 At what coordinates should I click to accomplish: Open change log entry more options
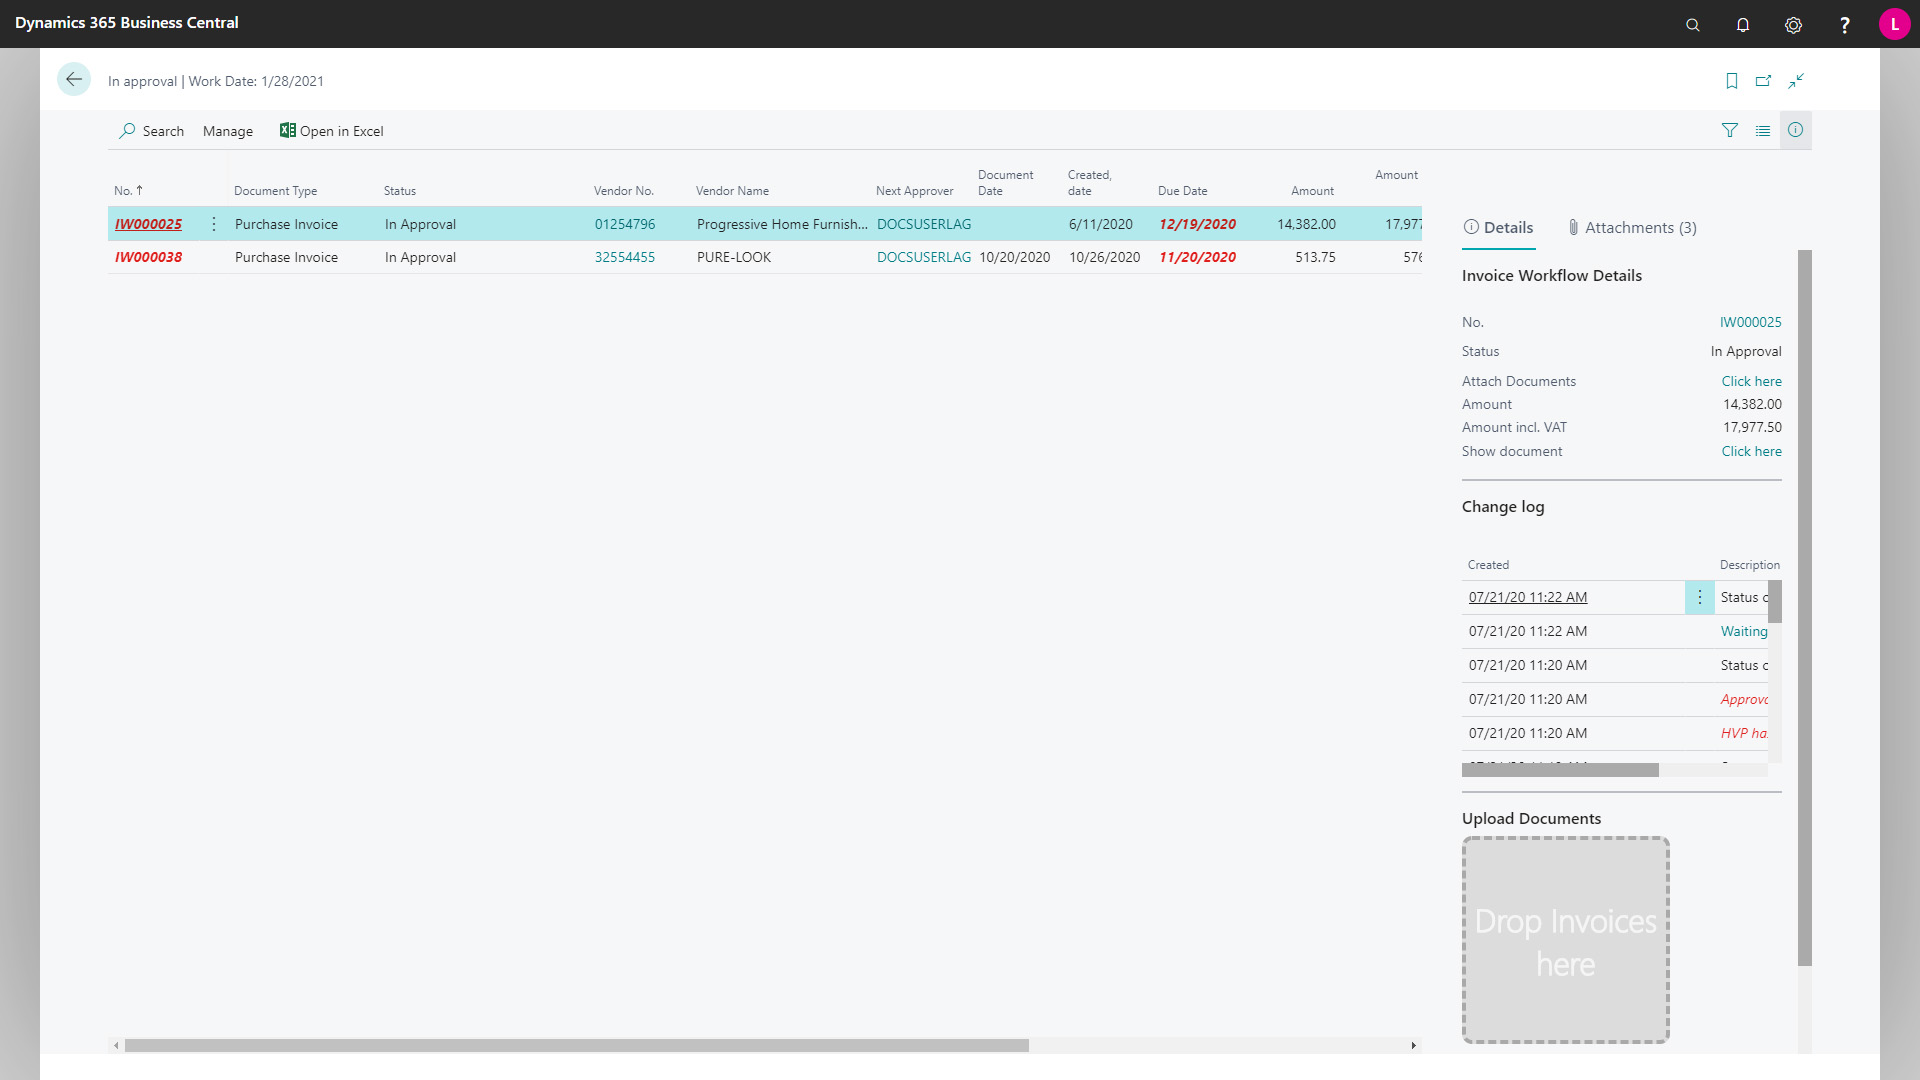pyautogui.click(x=1699, y=597)
